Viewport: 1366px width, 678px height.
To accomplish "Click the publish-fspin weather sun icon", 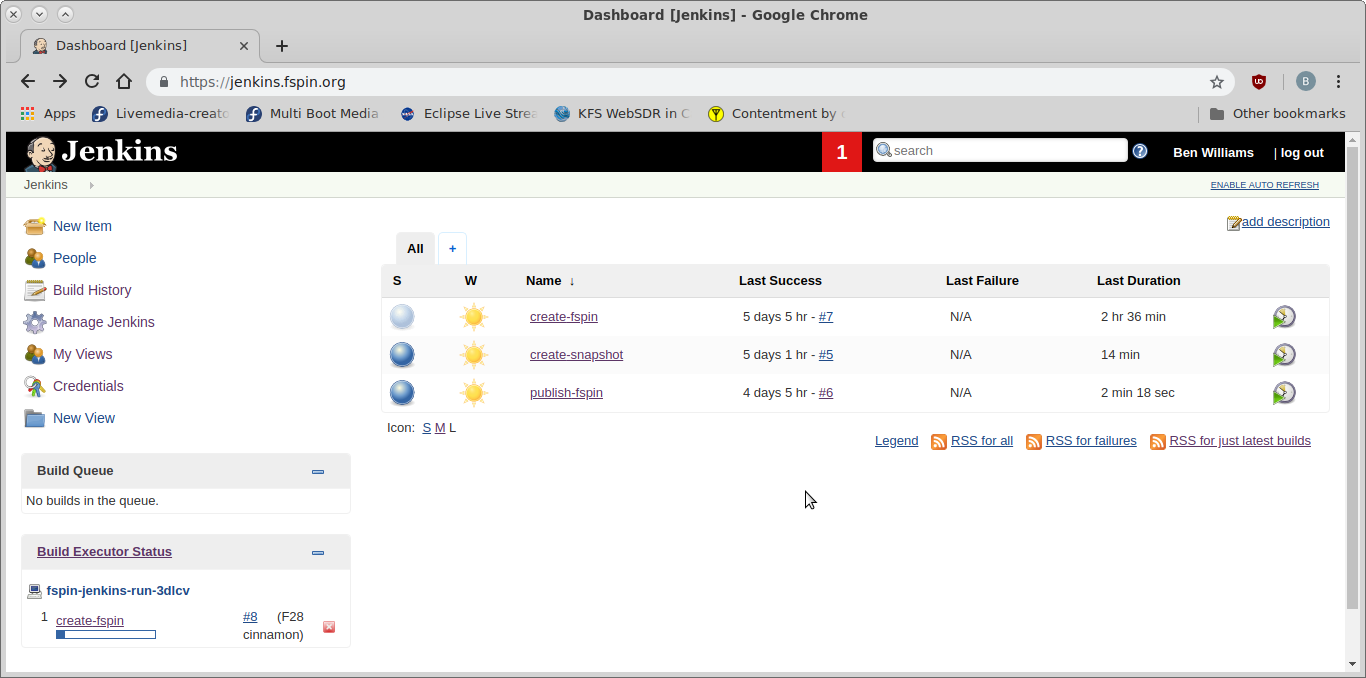I will (474, 393).
